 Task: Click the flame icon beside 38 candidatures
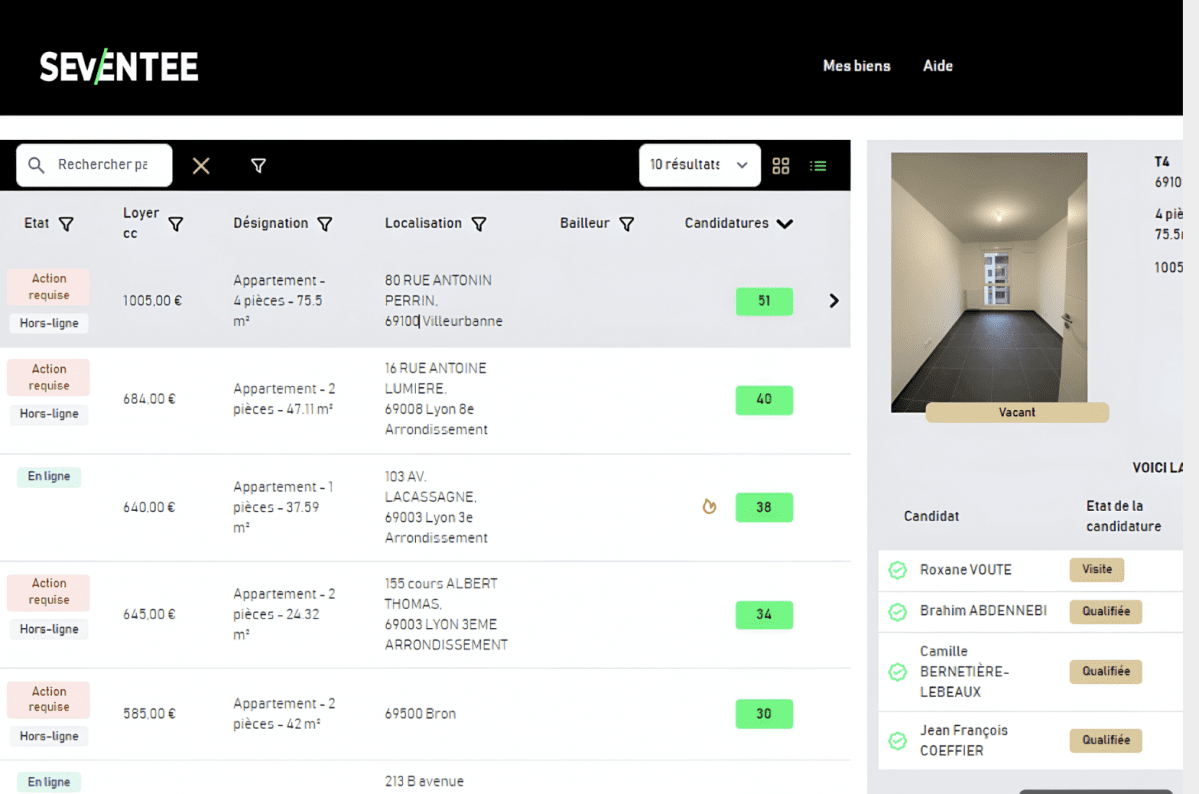709,507
